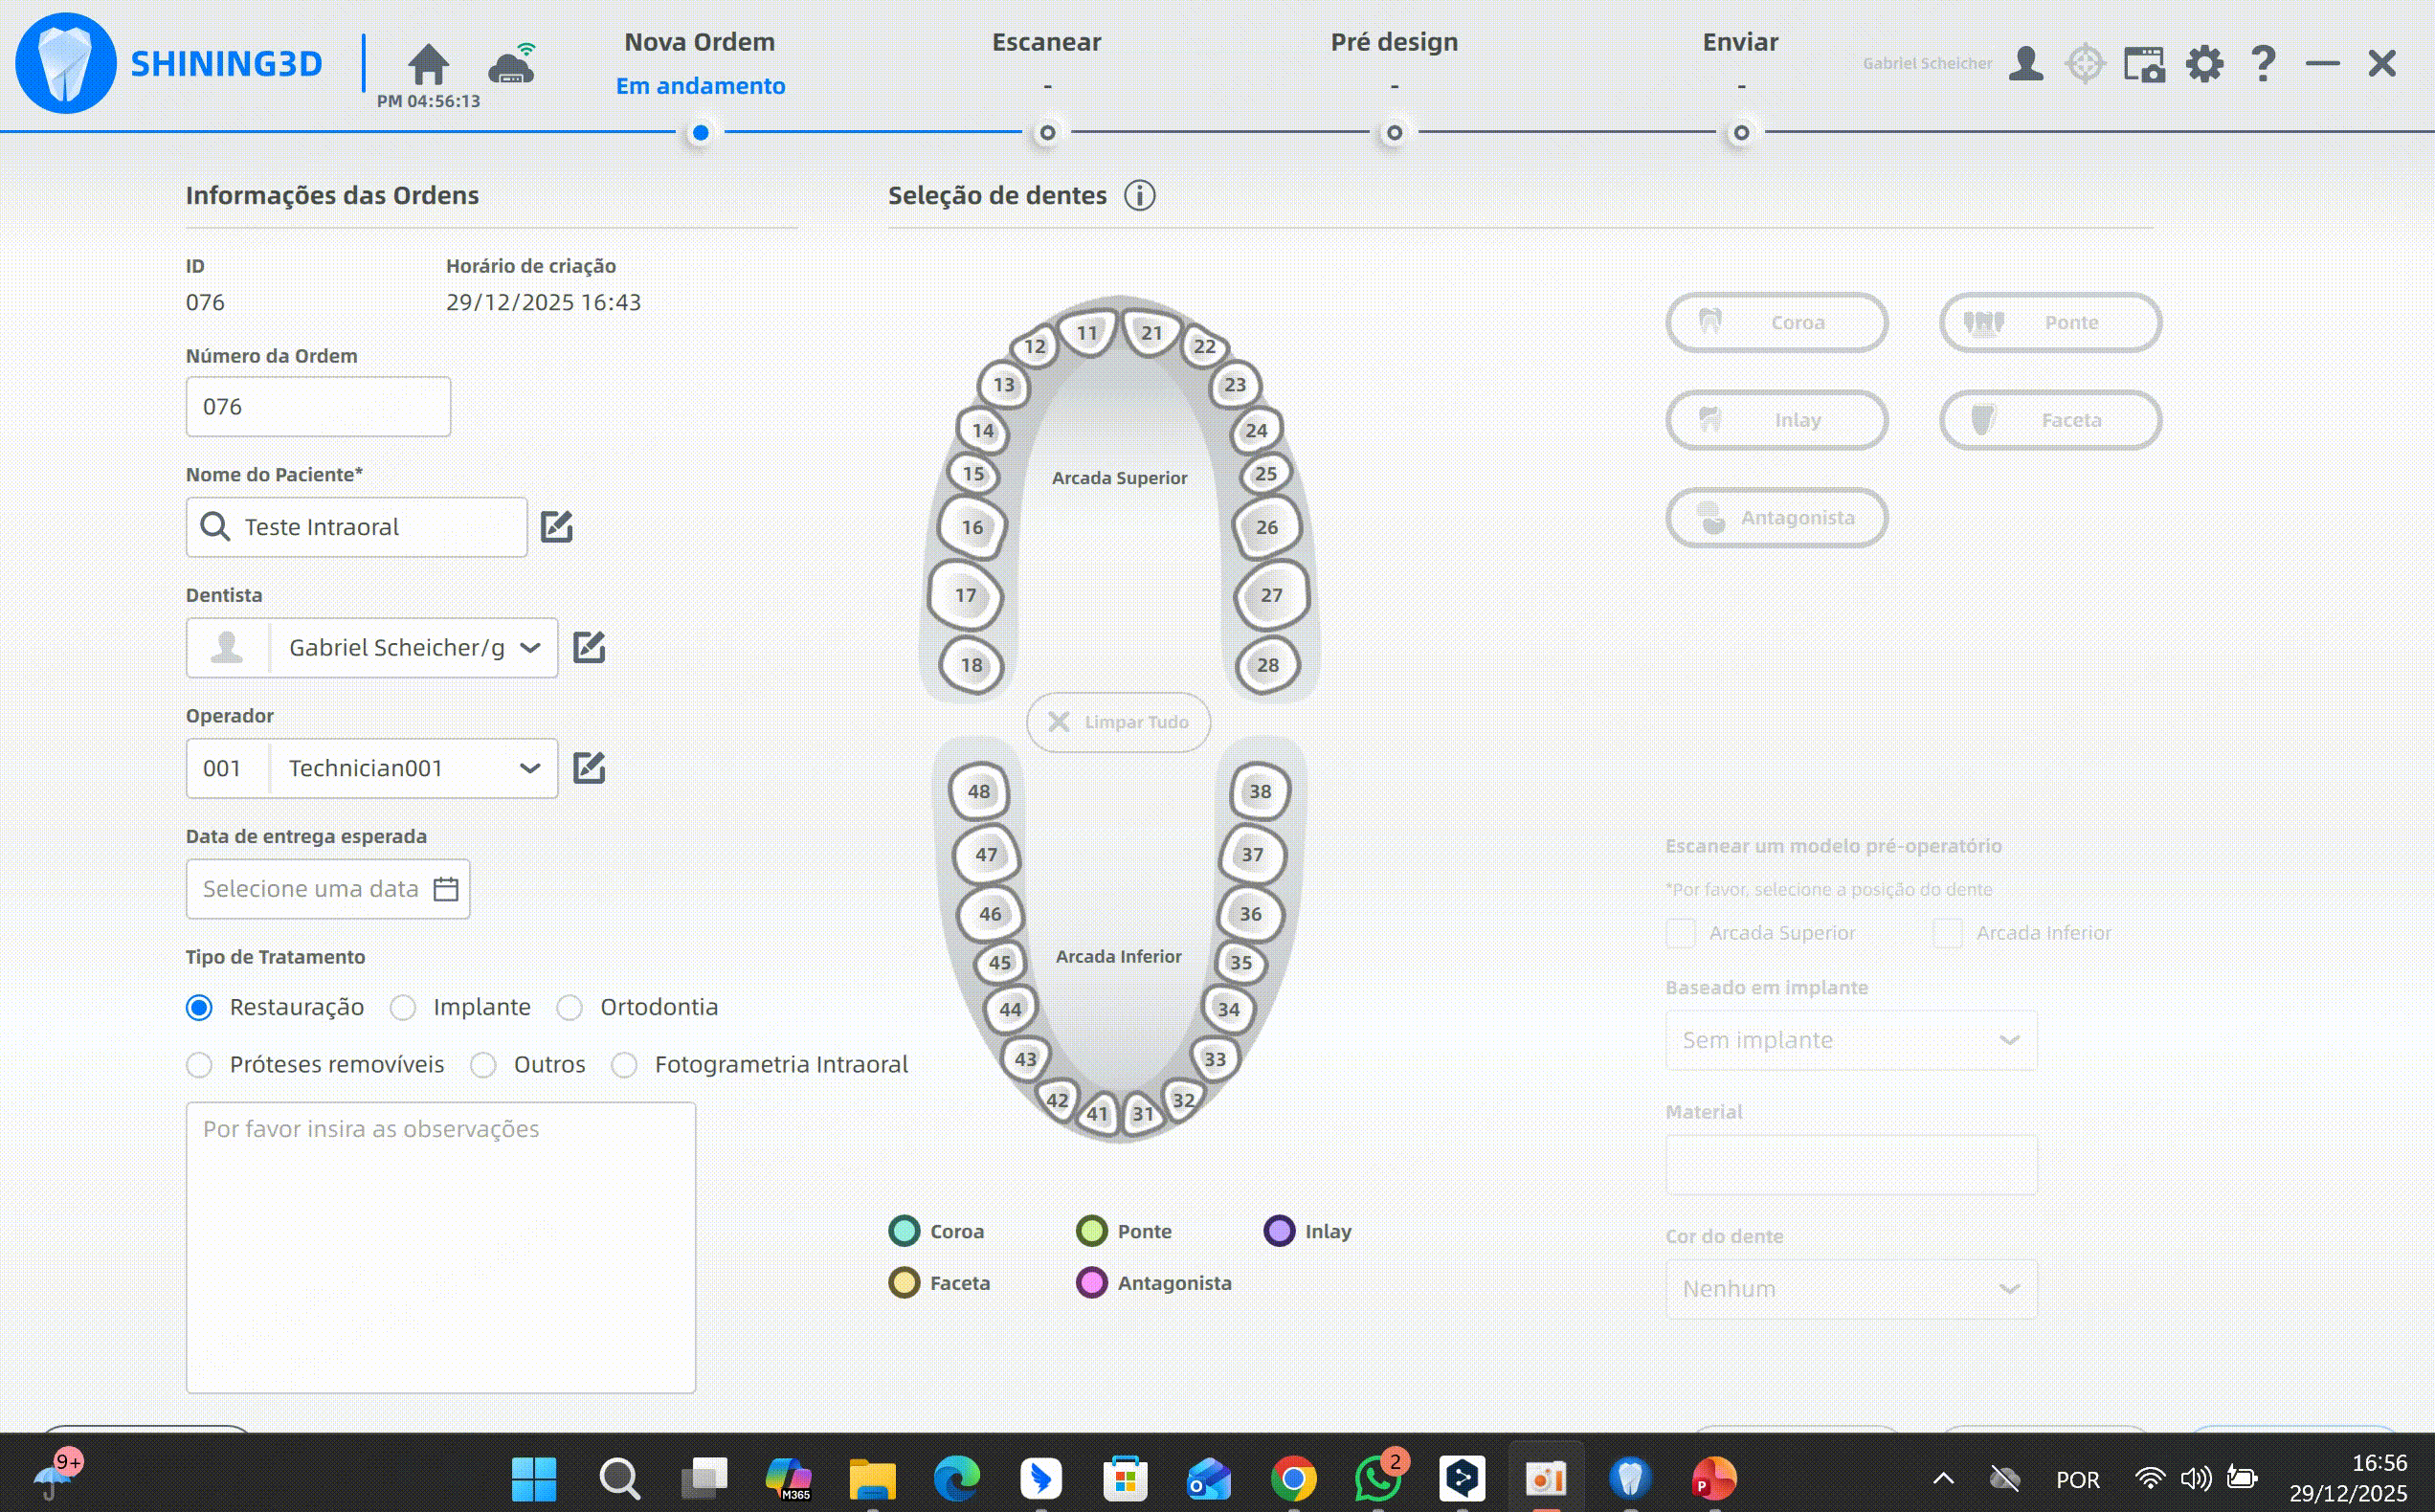Choose Próteses removíveis radio button
Screen dimensions: 2435x1512
(200, 1065)
